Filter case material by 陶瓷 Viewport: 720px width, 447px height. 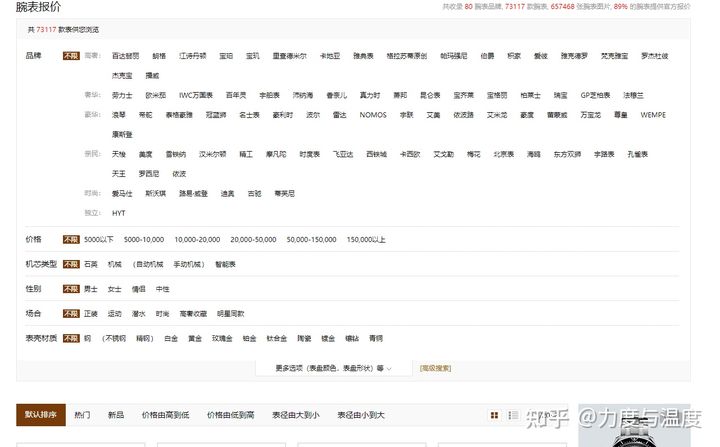(x=304, y=339)
